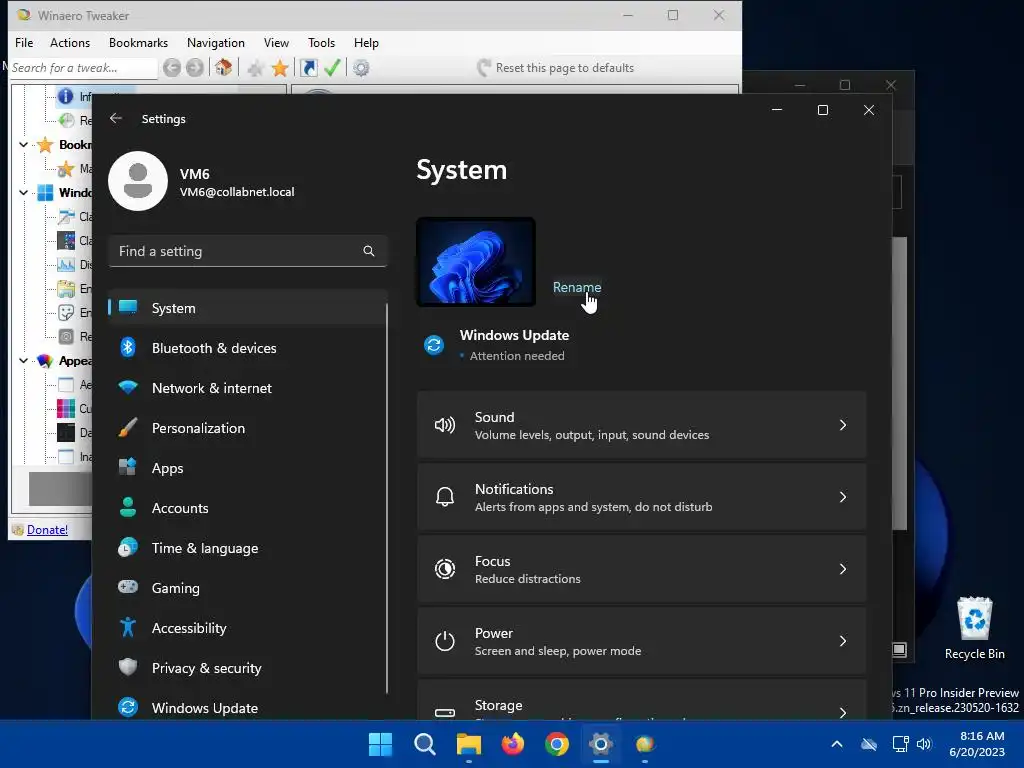Viewport: 1024px width, 768px height.
Task: Open the Power settings row
Action: click(642, 641)
